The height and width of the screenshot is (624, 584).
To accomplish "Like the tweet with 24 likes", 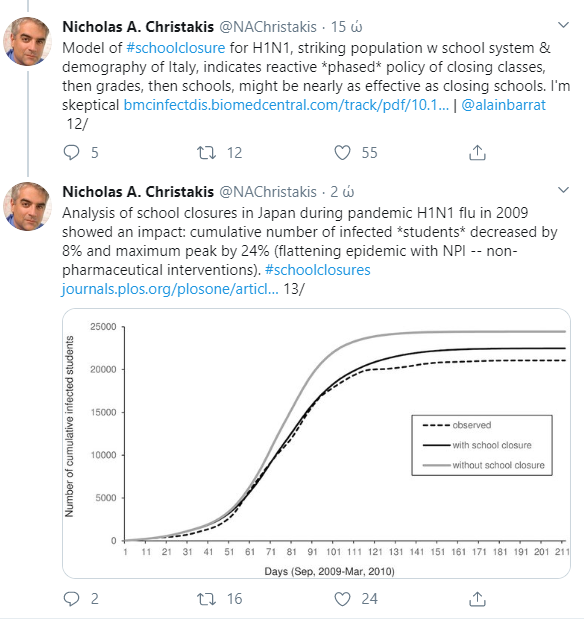I will point(342,599).
